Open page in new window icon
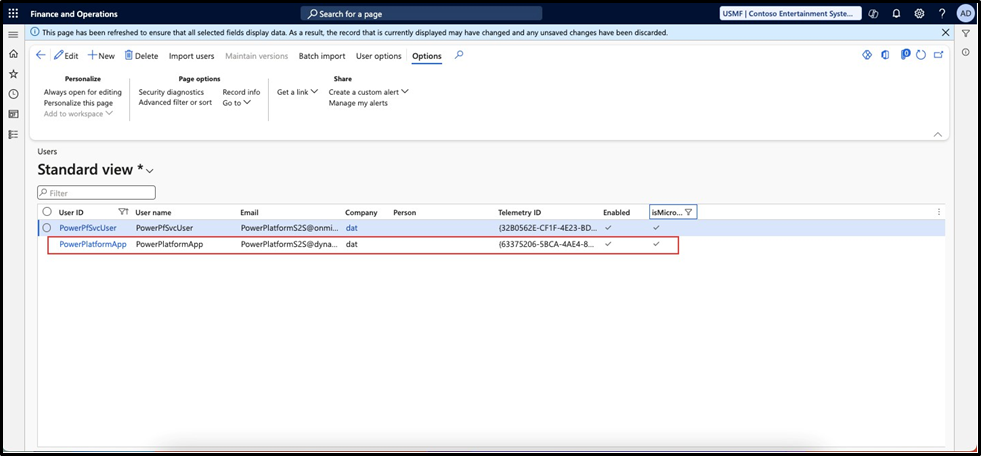The image size is (981, 456). 938,55
